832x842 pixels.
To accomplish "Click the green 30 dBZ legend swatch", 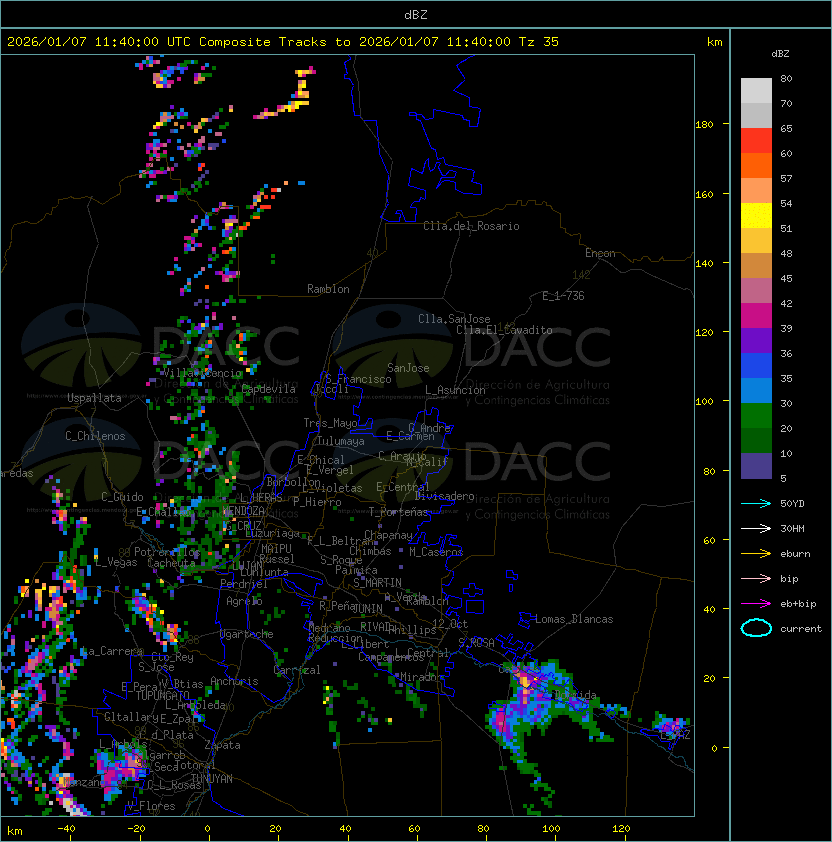I will 756,415.
